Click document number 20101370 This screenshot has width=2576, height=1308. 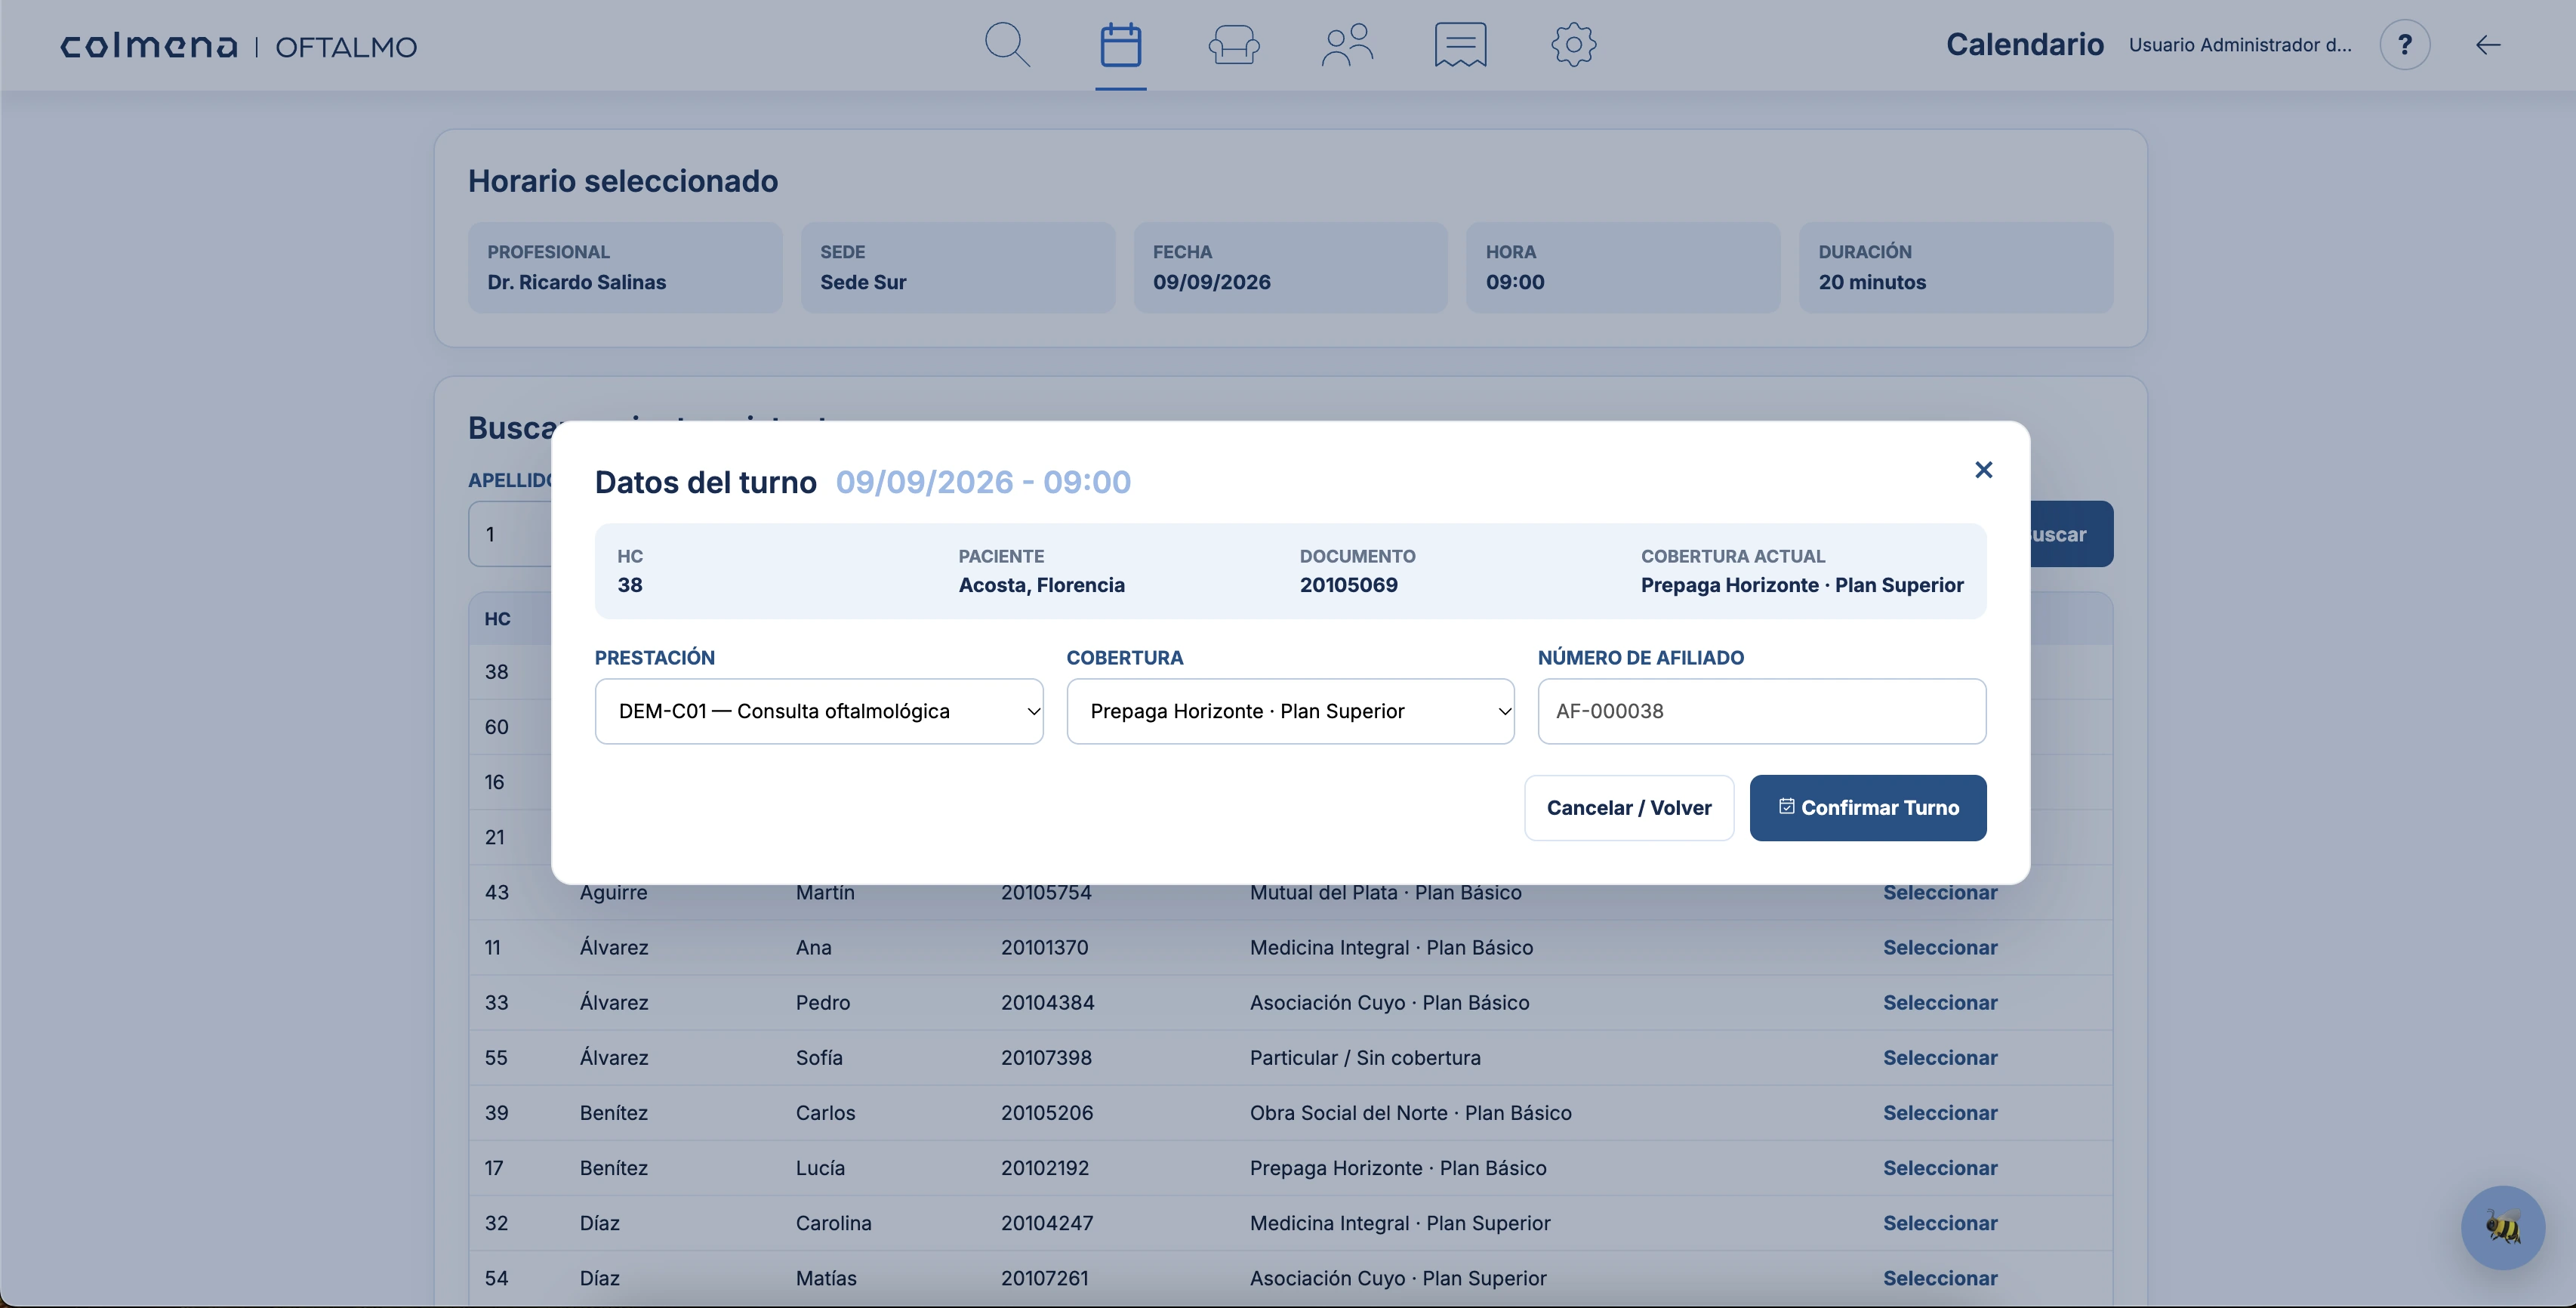pyautogui.click(x=1044, y=948)
